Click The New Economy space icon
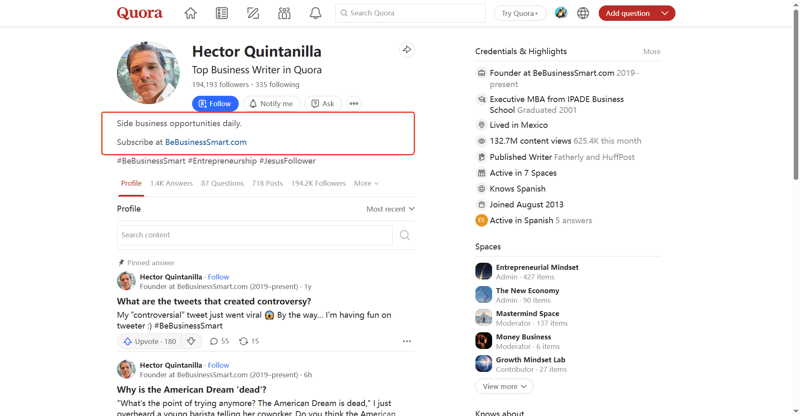This screenshot has width=800, height=416. click(483, 295)
